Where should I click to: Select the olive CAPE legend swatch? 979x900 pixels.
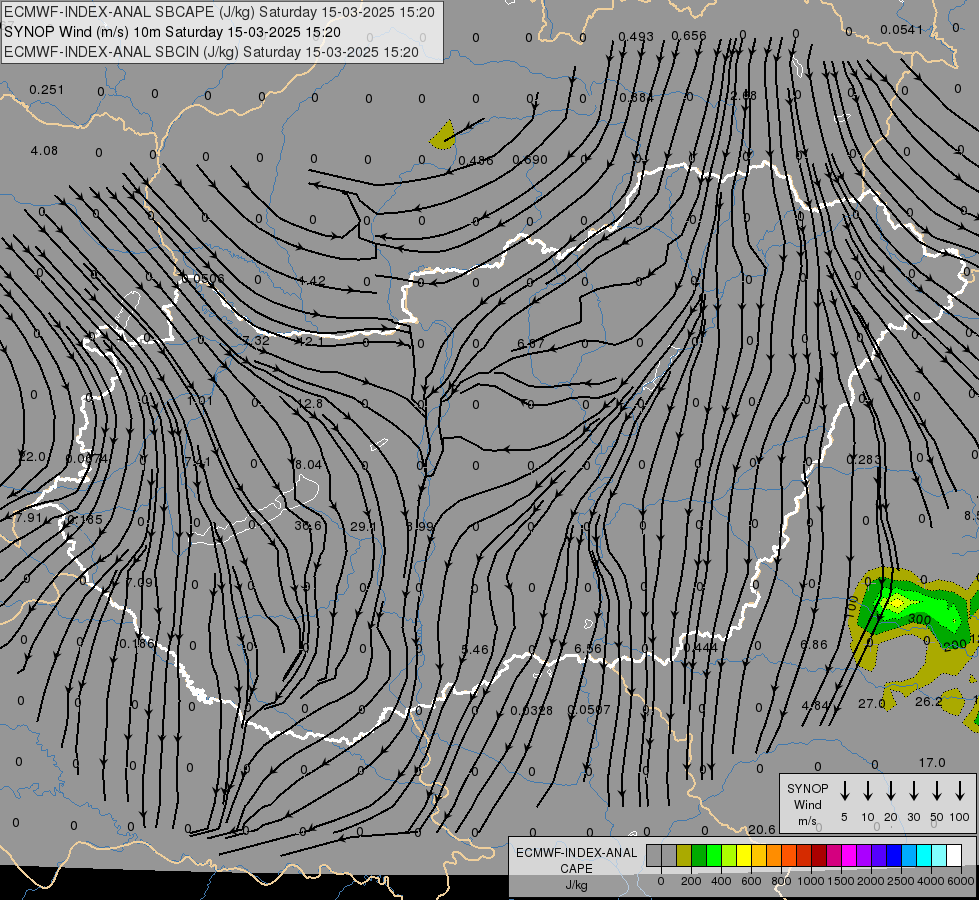pyautogui.click(x=684, y=855)
